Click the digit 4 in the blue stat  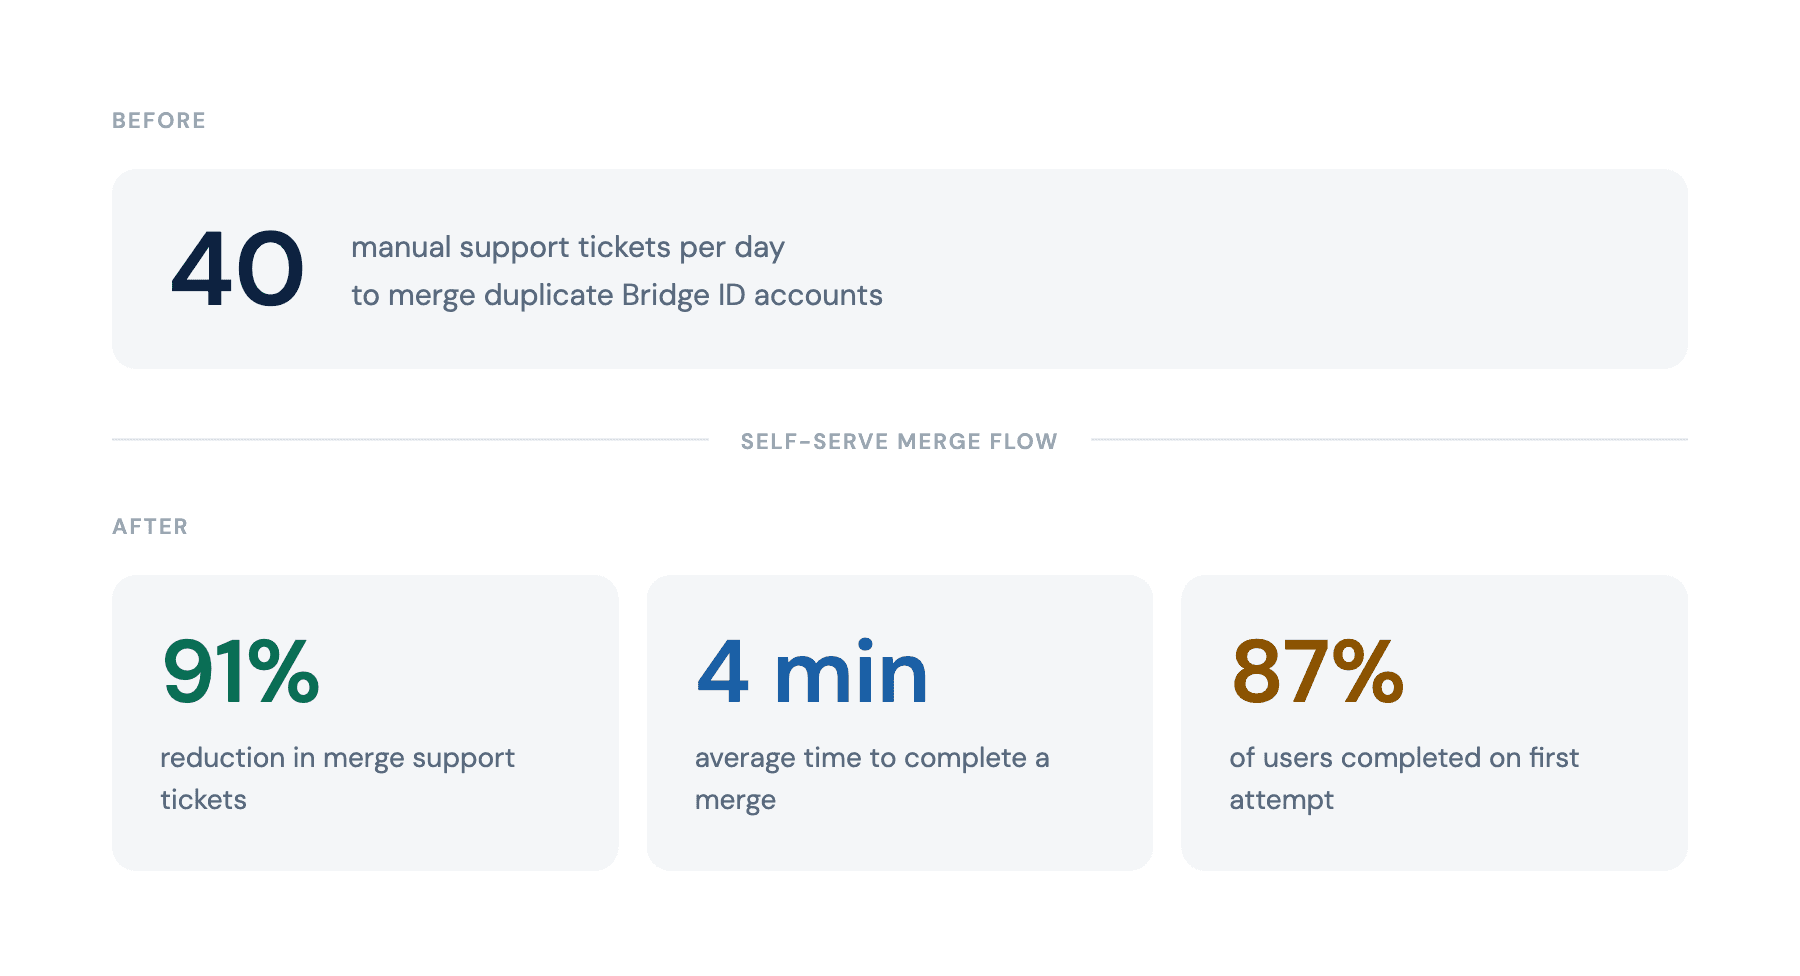pyautogui.click(x=722, y=672)
